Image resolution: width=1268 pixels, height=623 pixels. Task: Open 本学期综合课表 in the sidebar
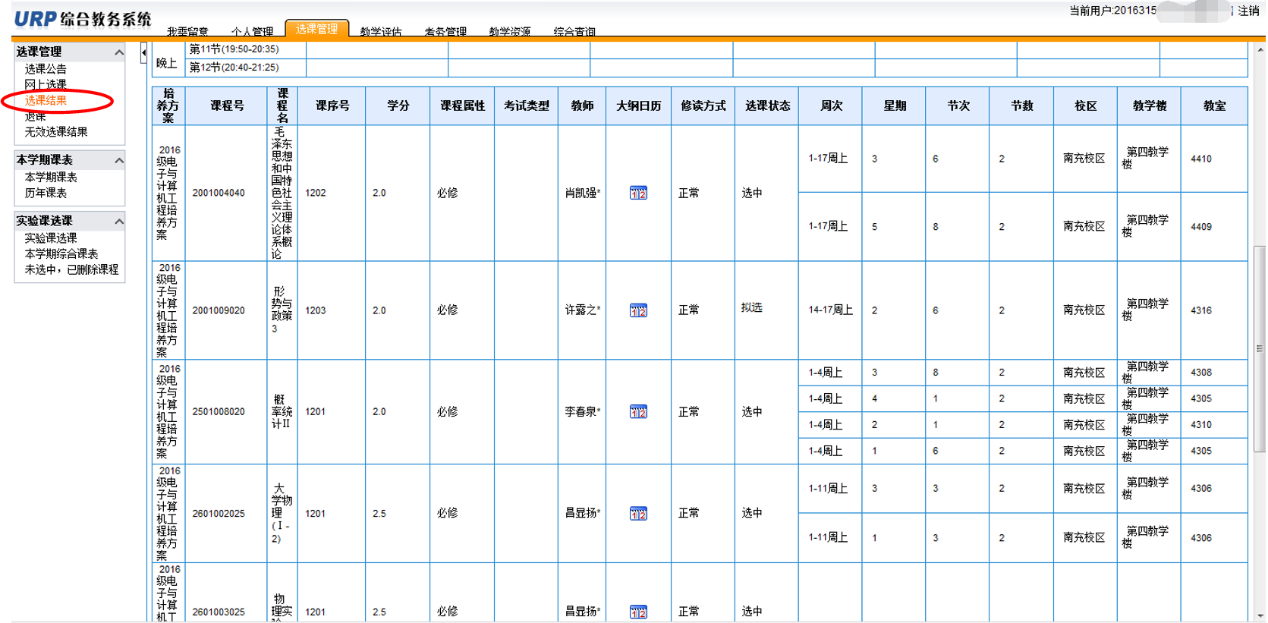click(61, 254)
